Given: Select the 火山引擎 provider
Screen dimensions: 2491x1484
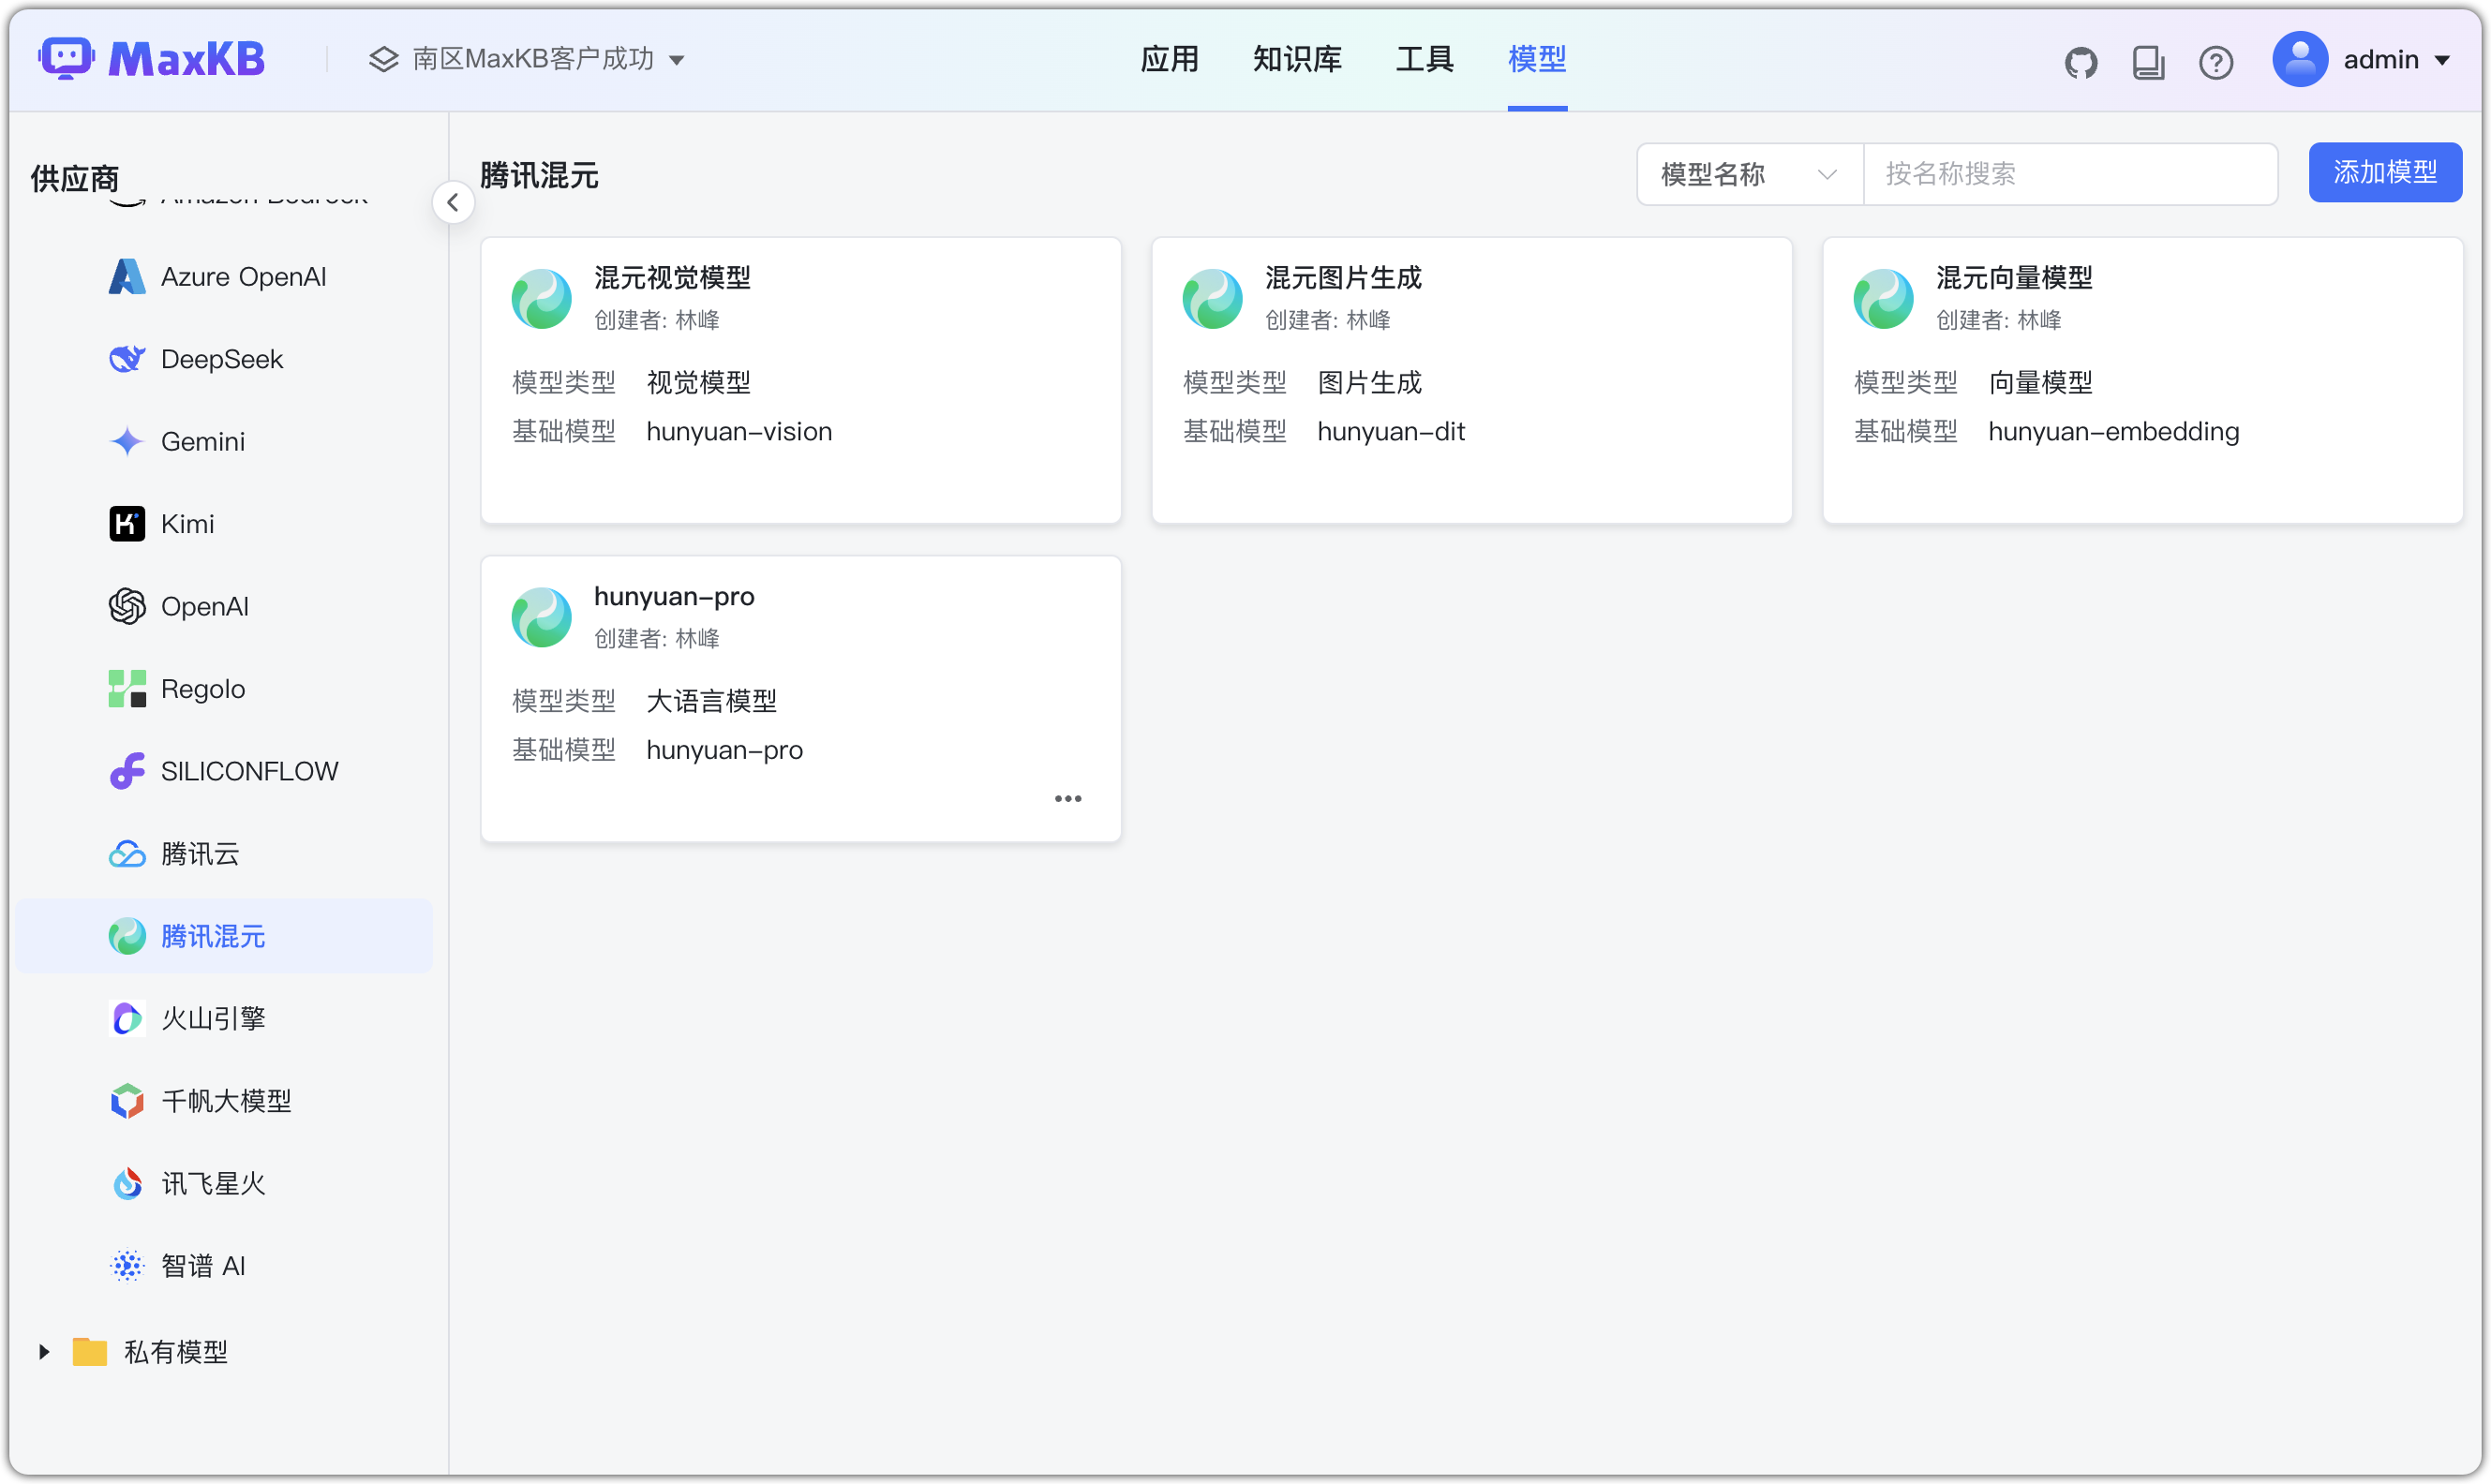Looking at the screenshot, I should (x=224, y=1018).
